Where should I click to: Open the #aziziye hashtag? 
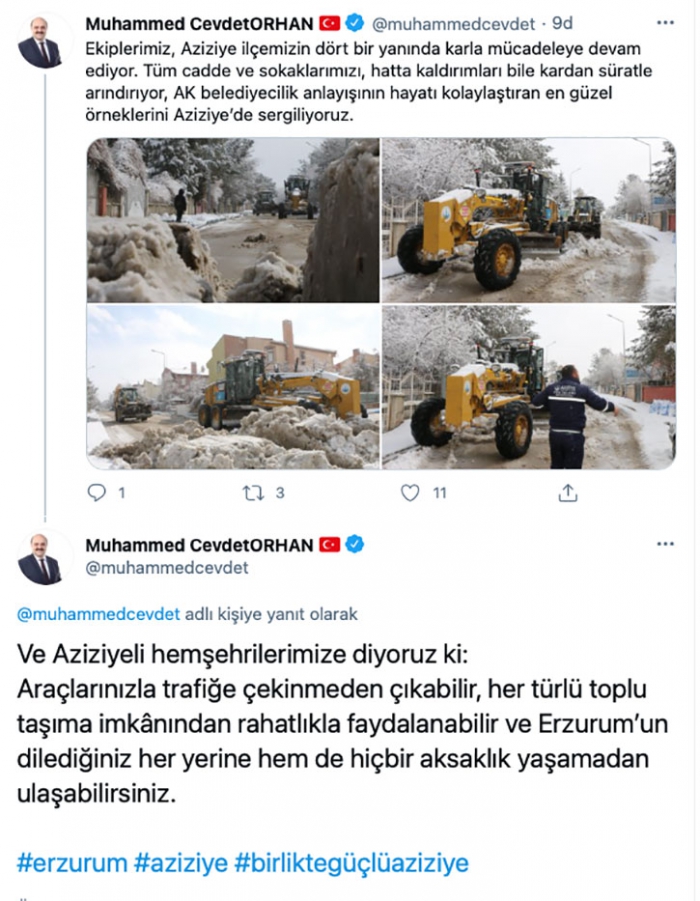[x=181, y=863]
